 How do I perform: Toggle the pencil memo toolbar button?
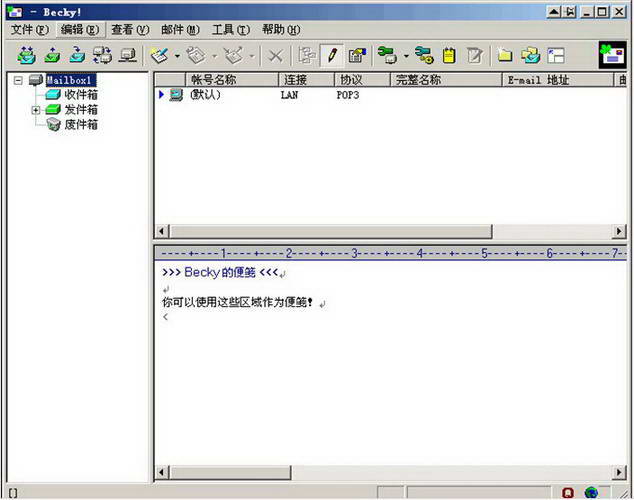(332, 55)
